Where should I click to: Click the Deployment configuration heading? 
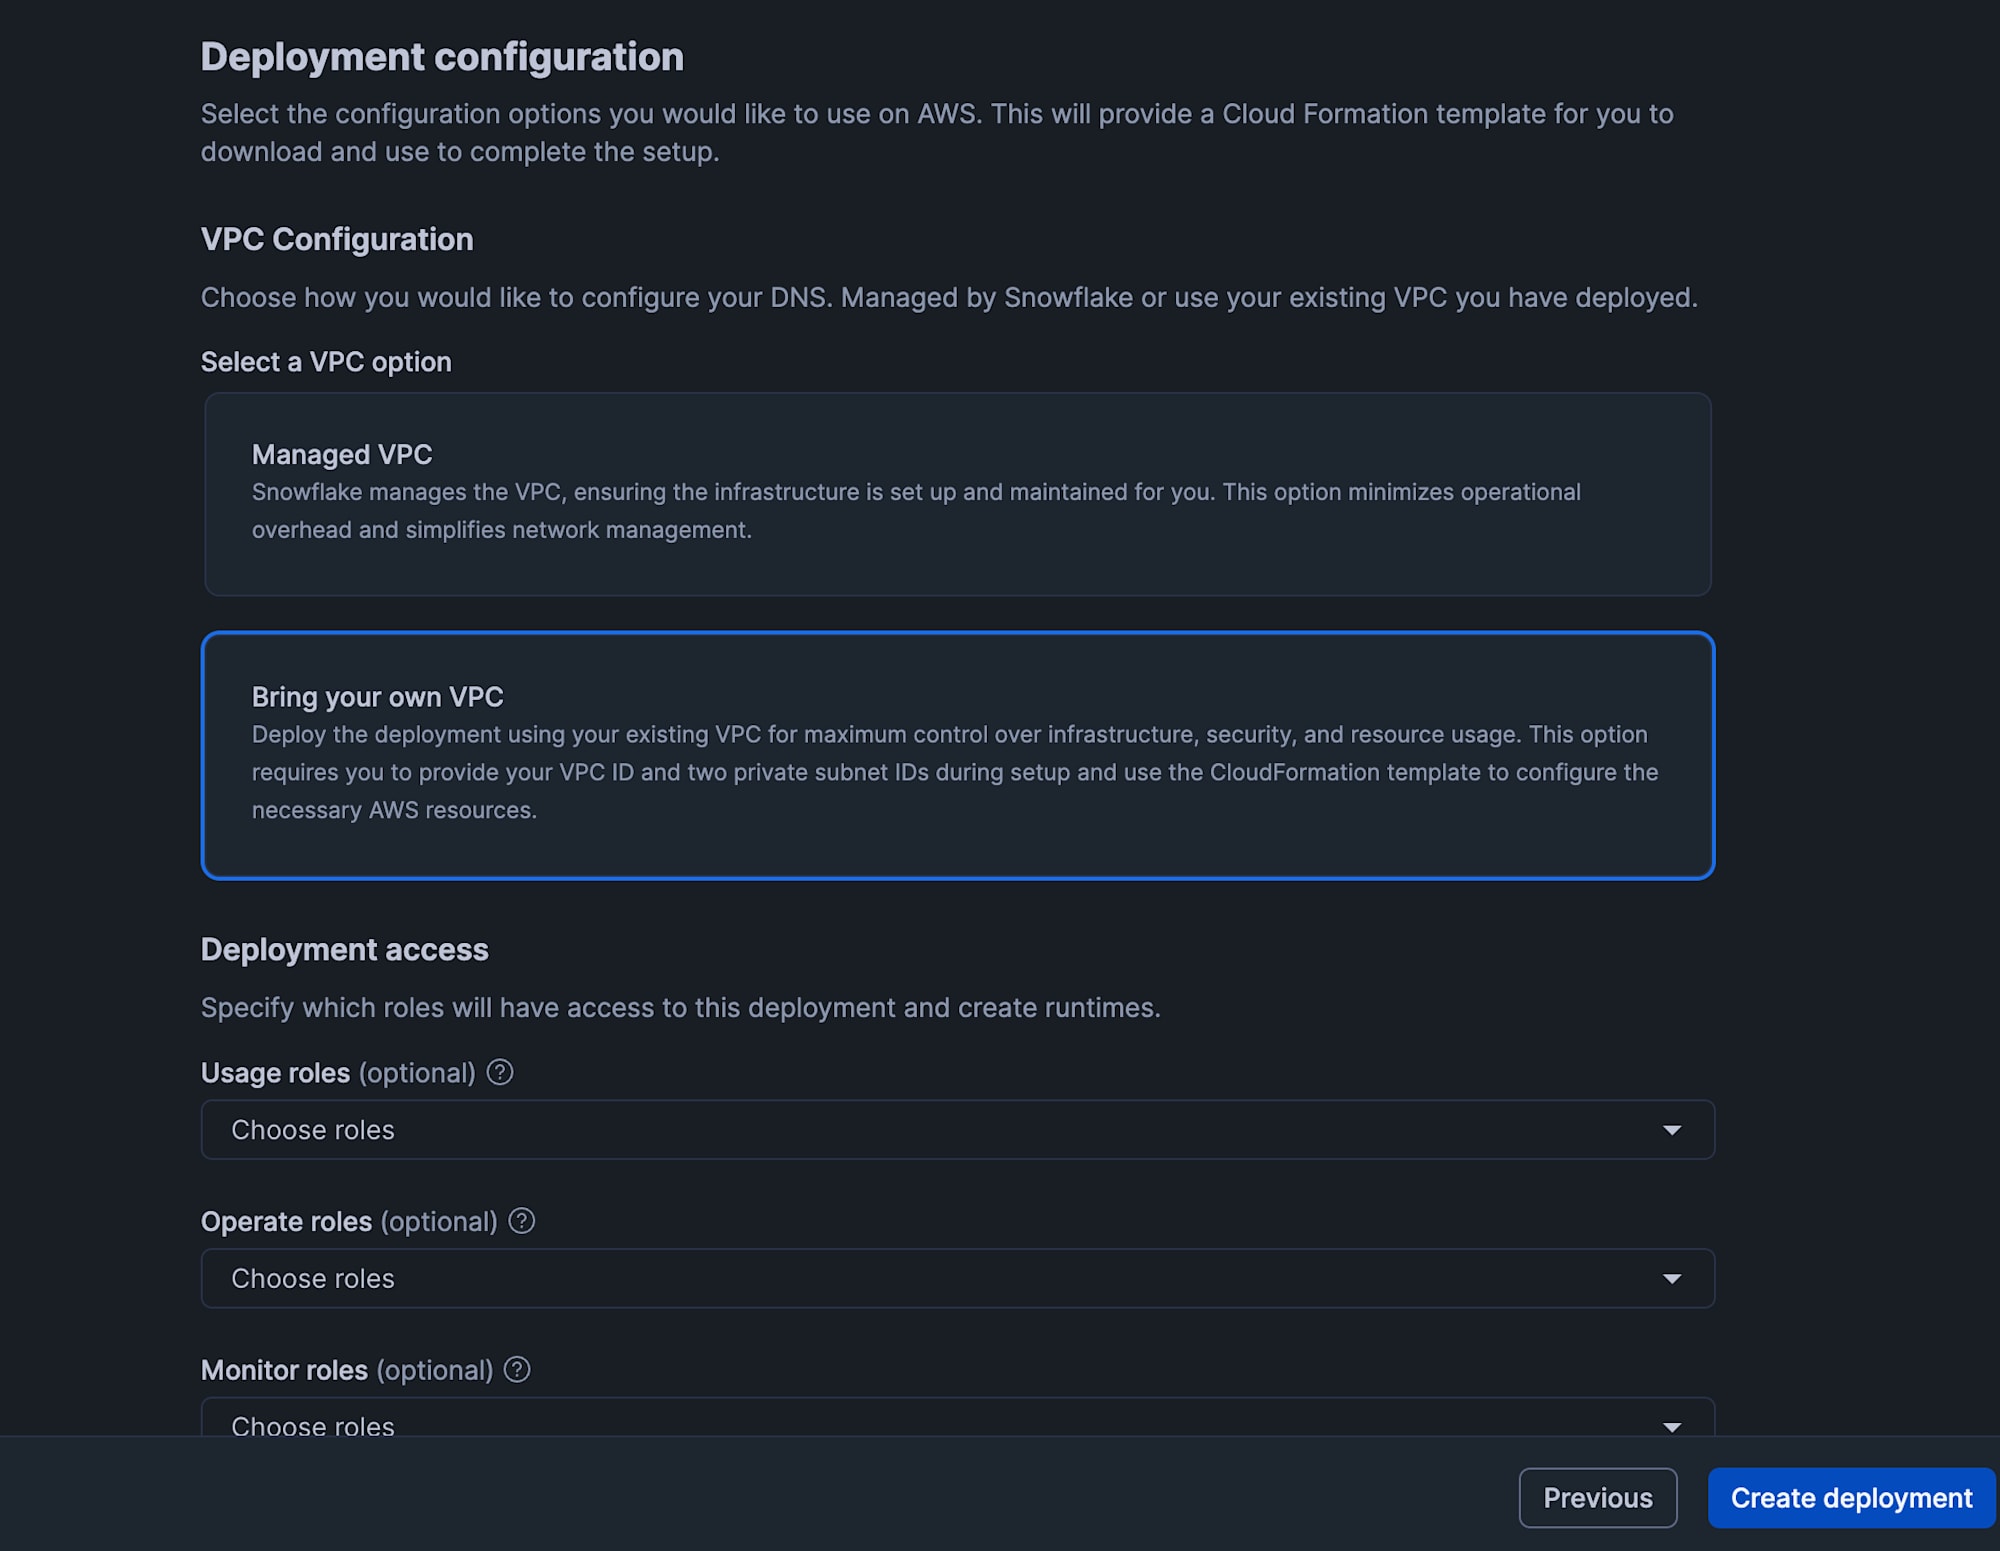(442, 57)
